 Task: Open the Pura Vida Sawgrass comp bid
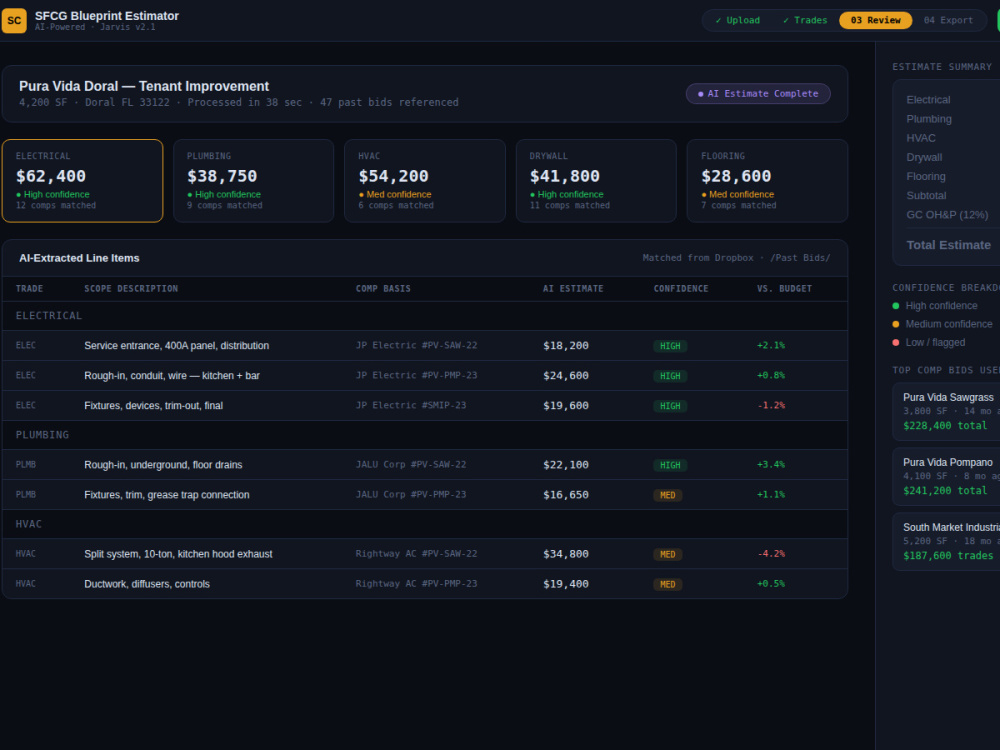946,411
